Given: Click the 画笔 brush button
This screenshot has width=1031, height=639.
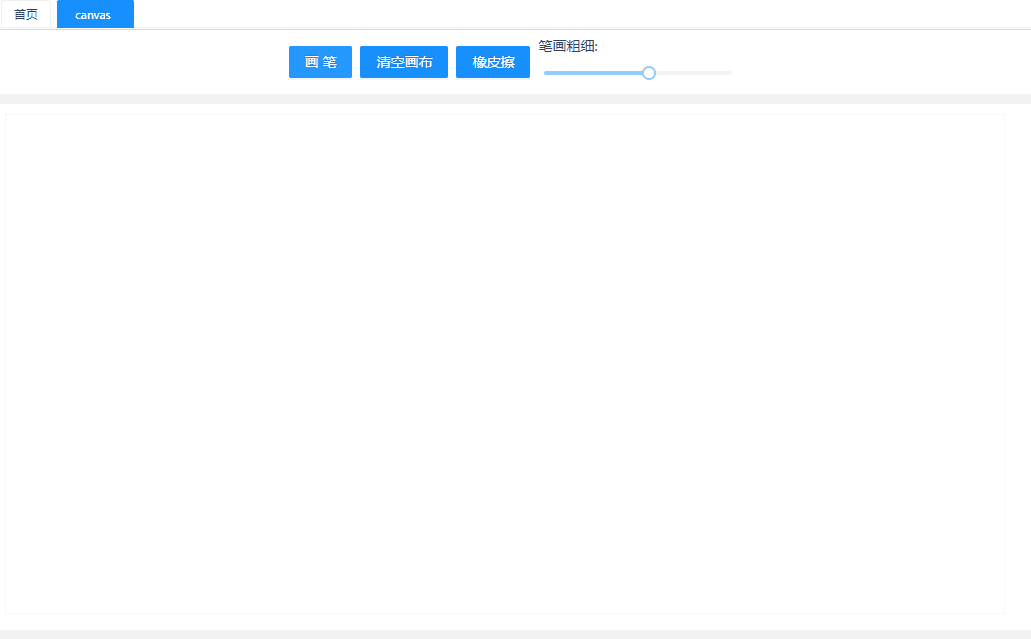Looking at the screenshot, I should [320, 62].
